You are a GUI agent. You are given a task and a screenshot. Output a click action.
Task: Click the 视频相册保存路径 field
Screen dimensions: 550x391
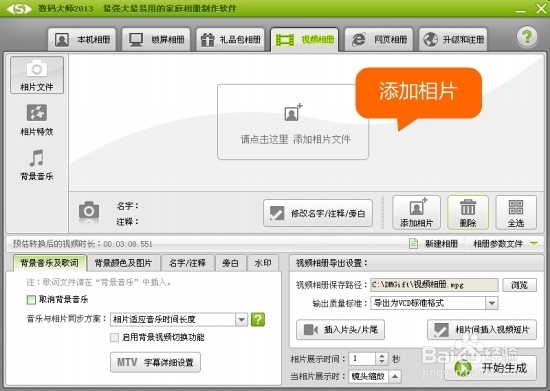point(434,285)
